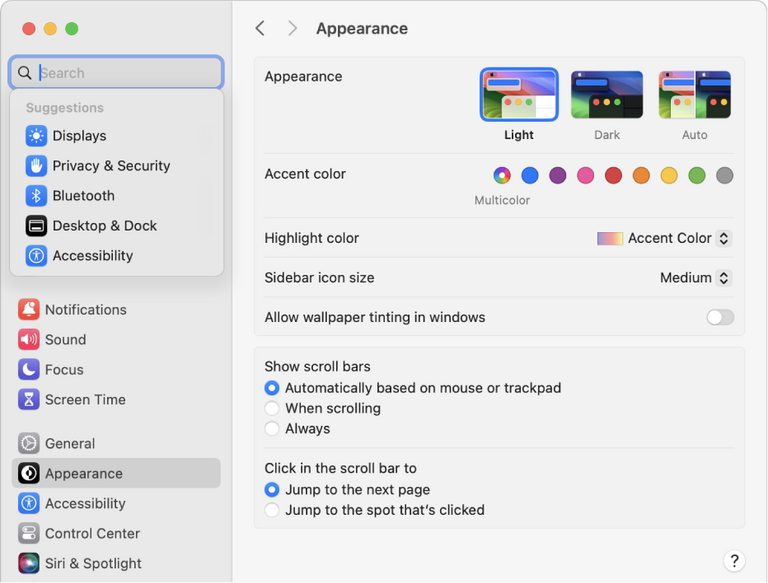768x583 pixels.
Task: Open the Highlight color dropdown
Action: click(x=665, y=238)
